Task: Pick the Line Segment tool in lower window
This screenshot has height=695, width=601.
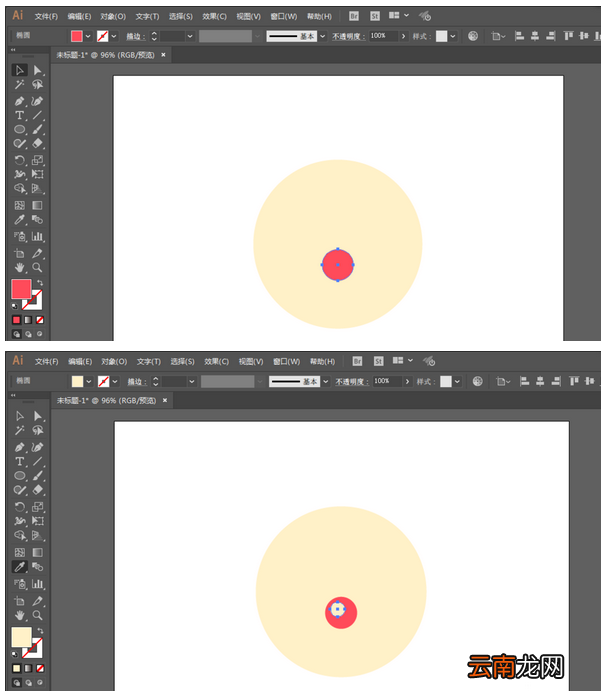Action: pos(38,461)
